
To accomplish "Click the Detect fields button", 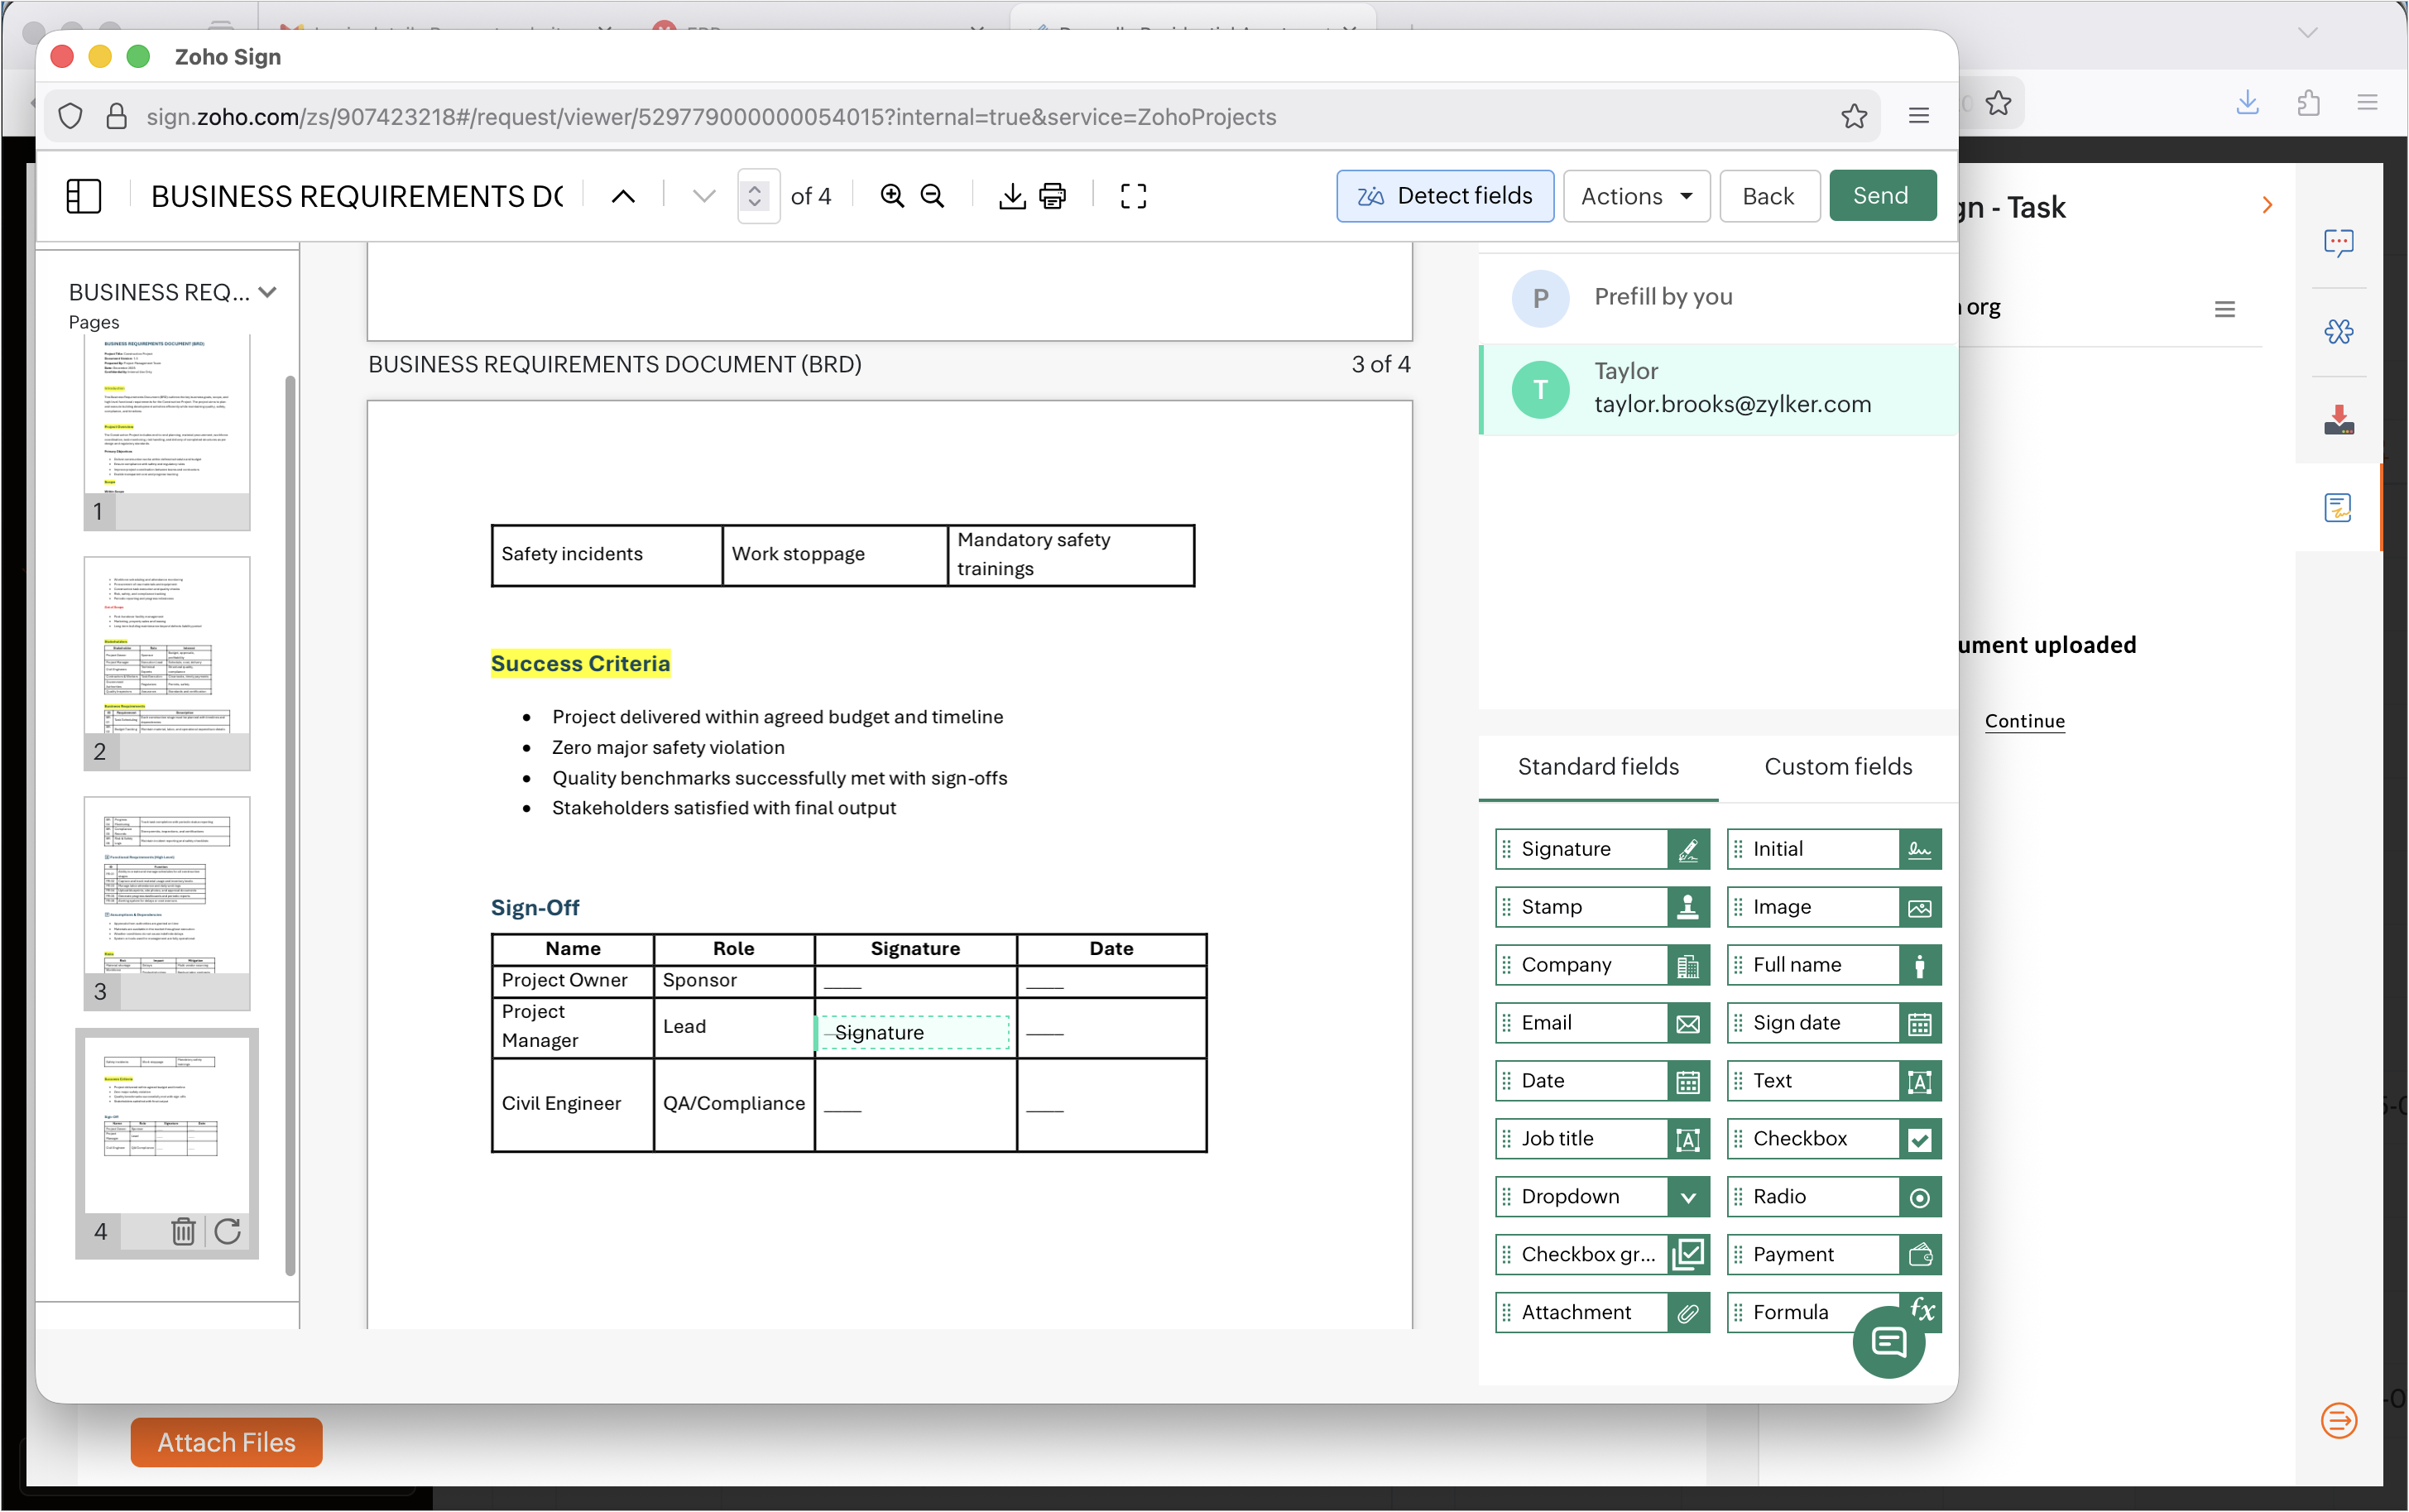I will tap(1444, 196).
